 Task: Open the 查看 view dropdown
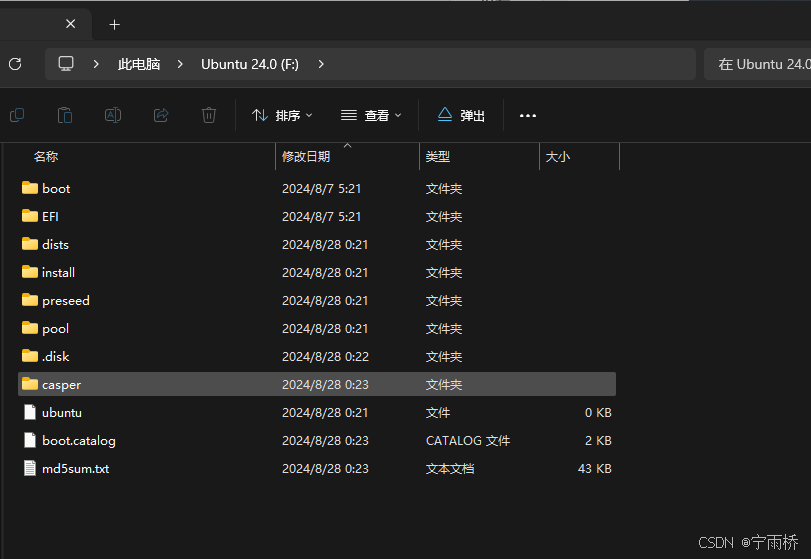[371, 115]
